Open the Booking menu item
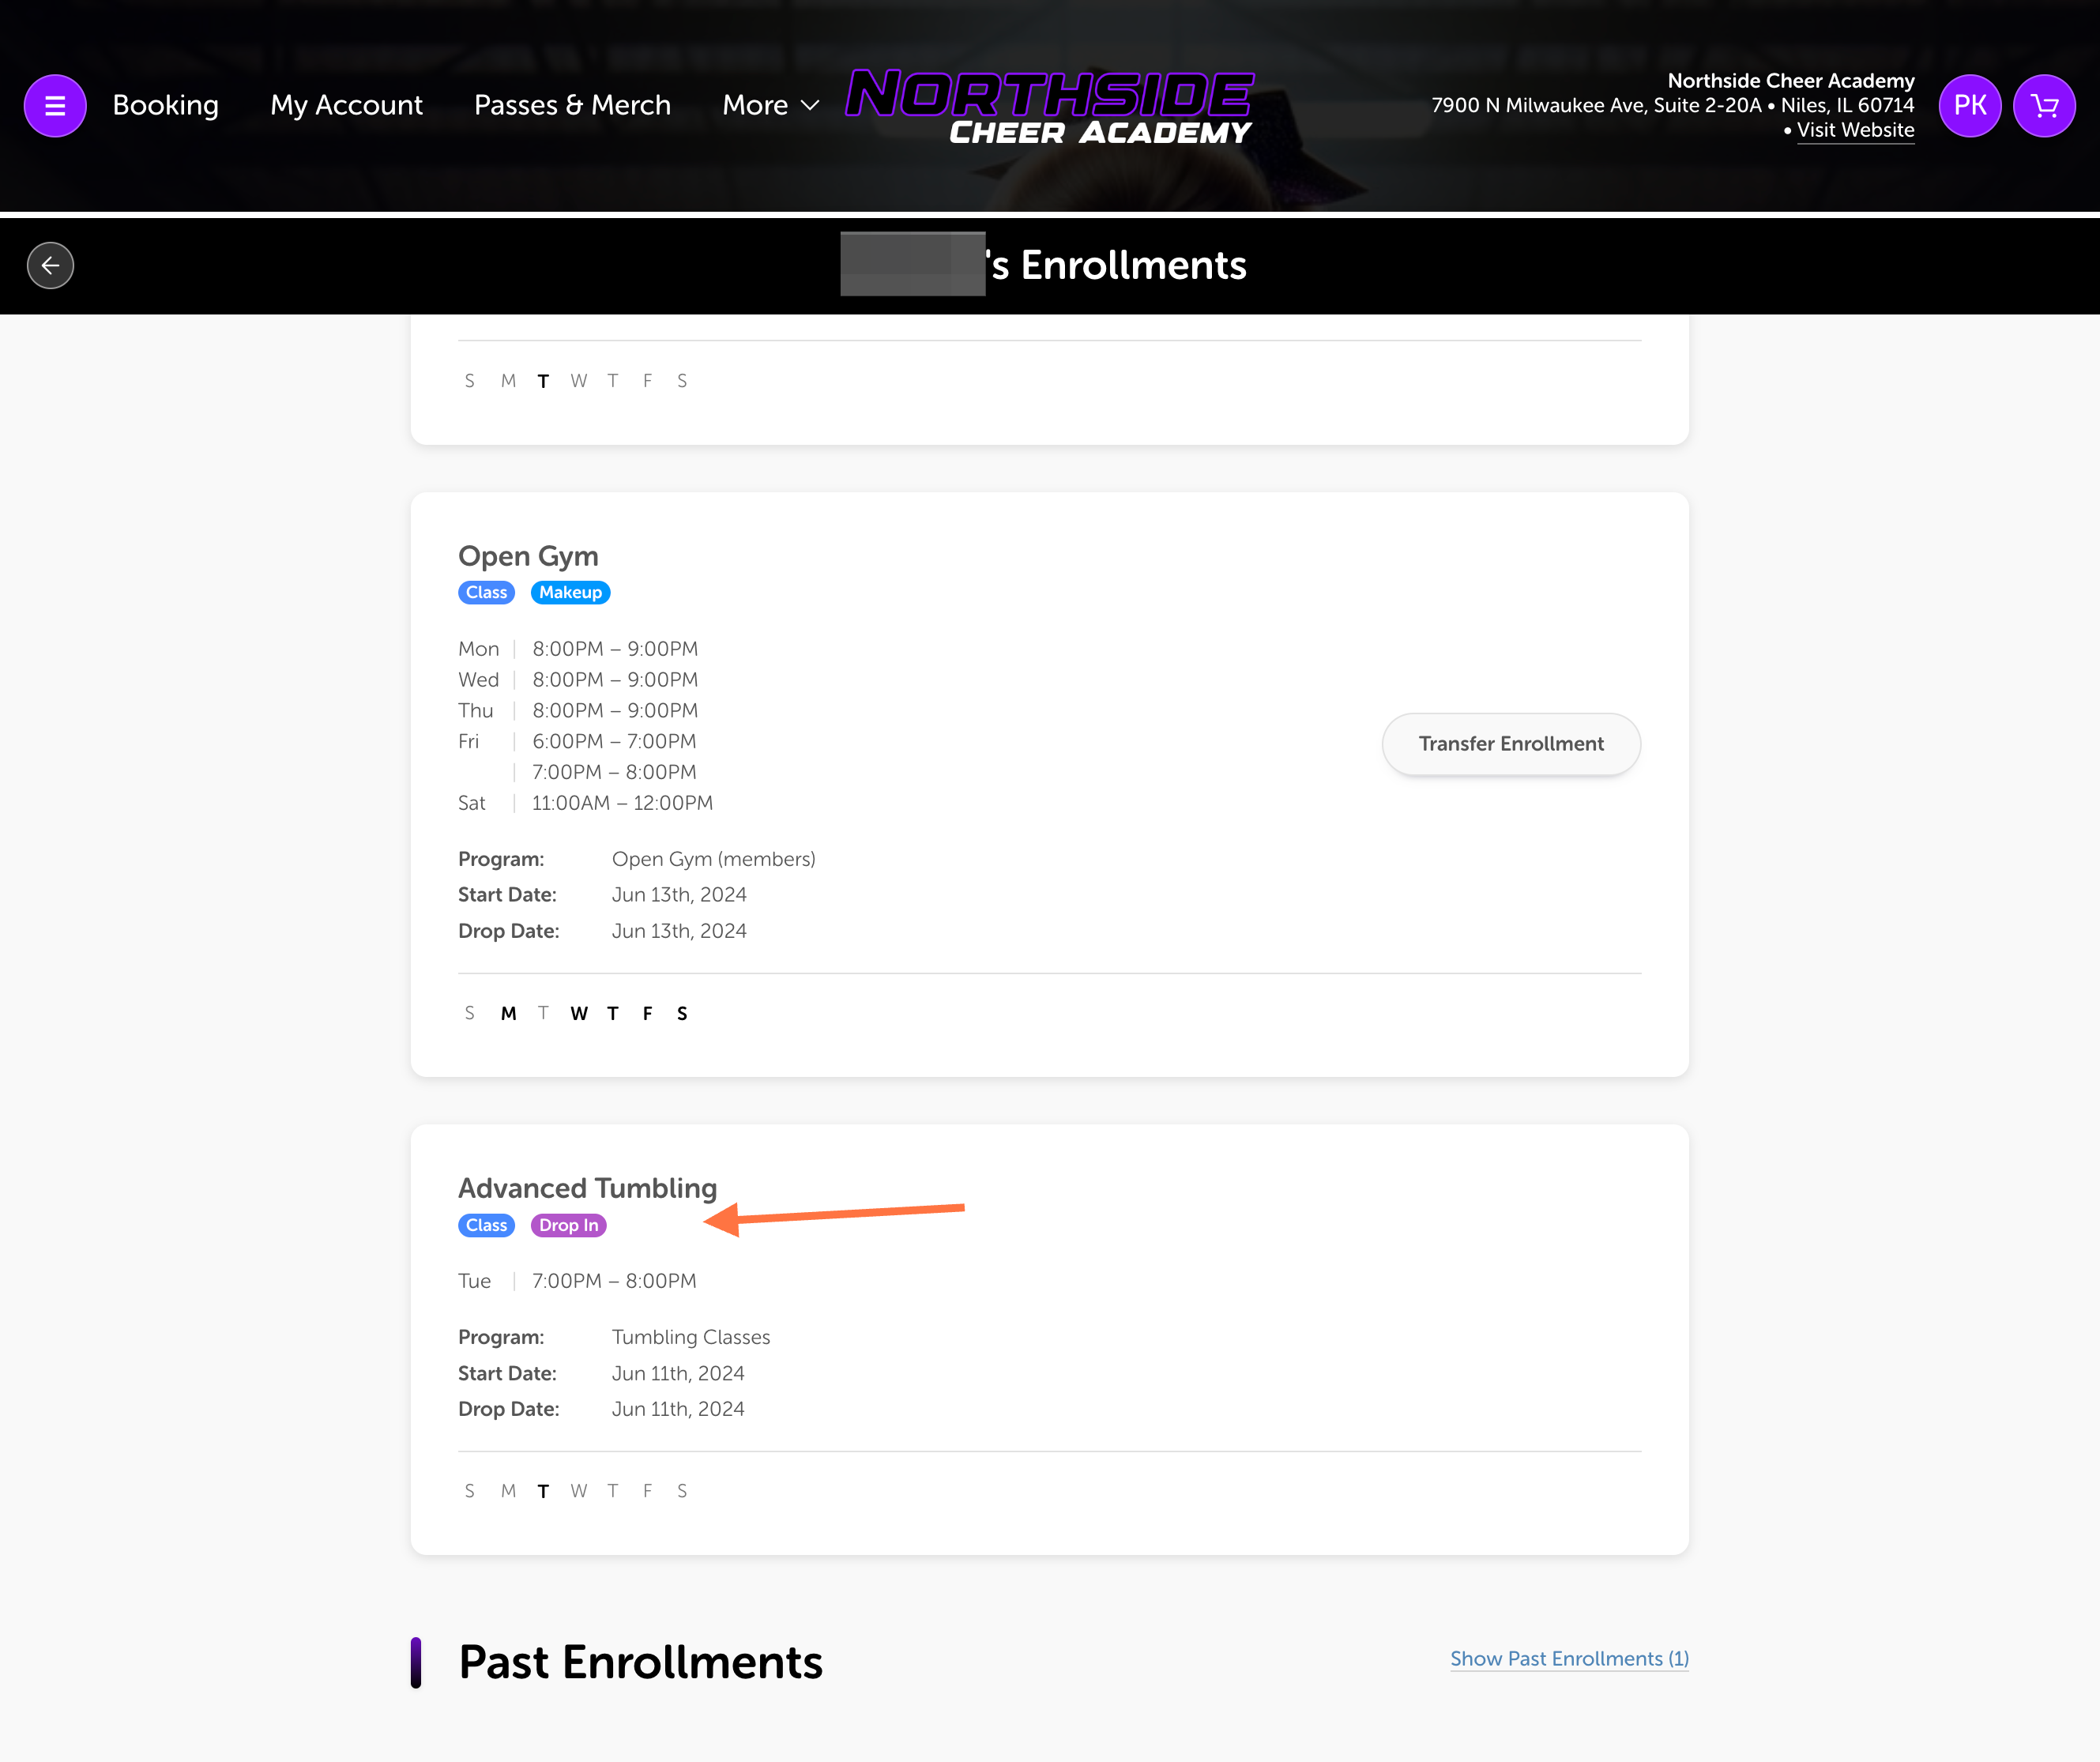 [165, 105]
